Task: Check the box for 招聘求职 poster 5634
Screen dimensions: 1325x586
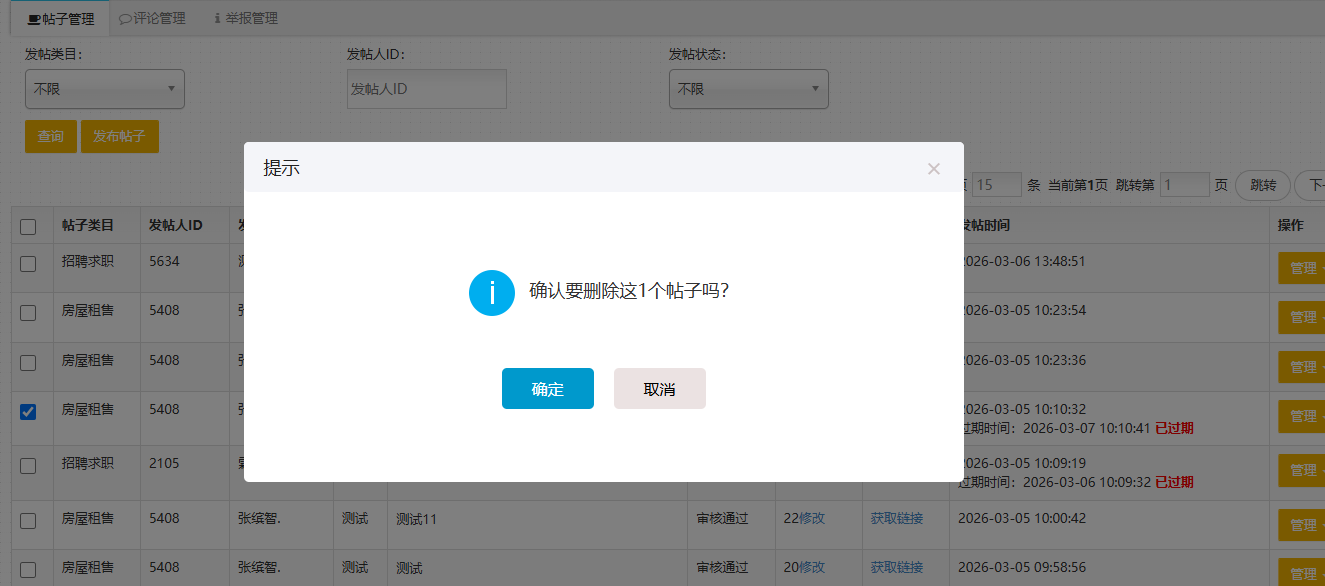Action: (x=28, y=264)
